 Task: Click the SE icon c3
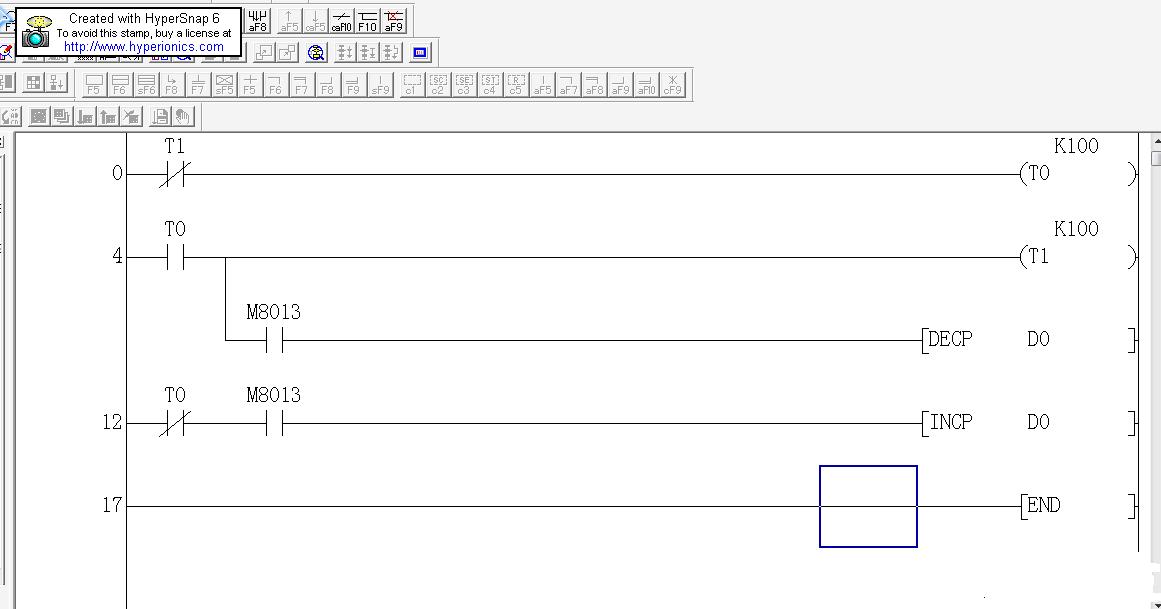pos(463,85)
